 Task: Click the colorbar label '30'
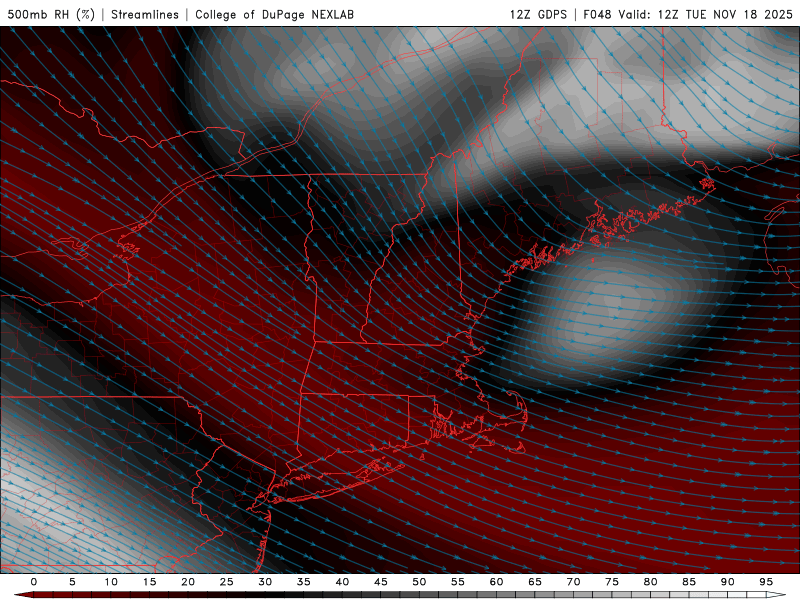pyautogui.click(x=265, y=582)
